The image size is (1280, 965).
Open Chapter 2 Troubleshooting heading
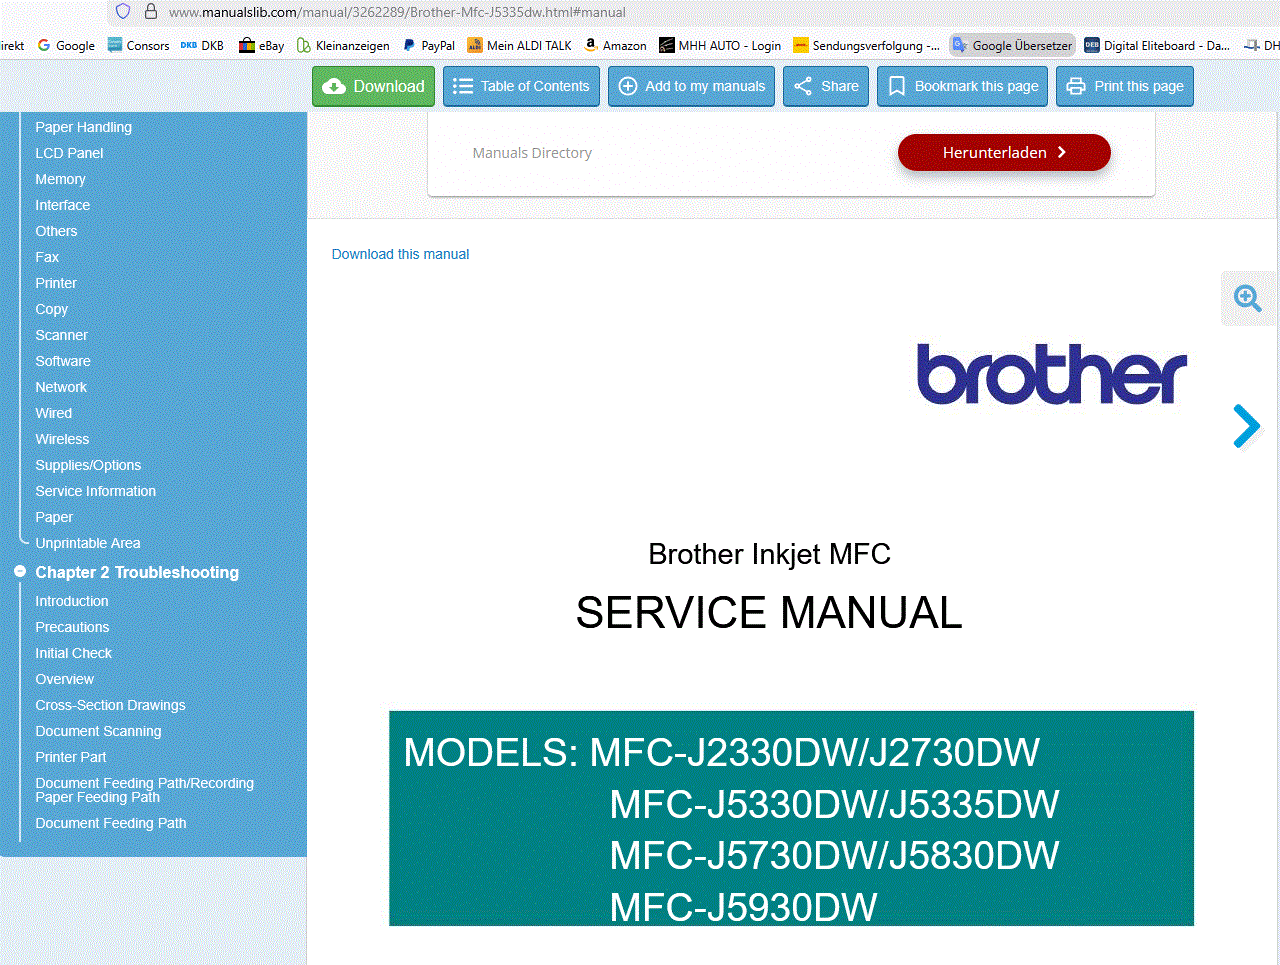click(137, 572)
